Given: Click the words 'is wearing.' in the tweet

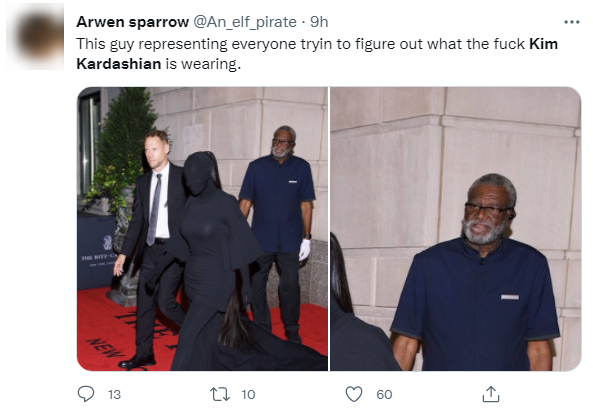Looking at the screenshot, I should coord(203,64).
